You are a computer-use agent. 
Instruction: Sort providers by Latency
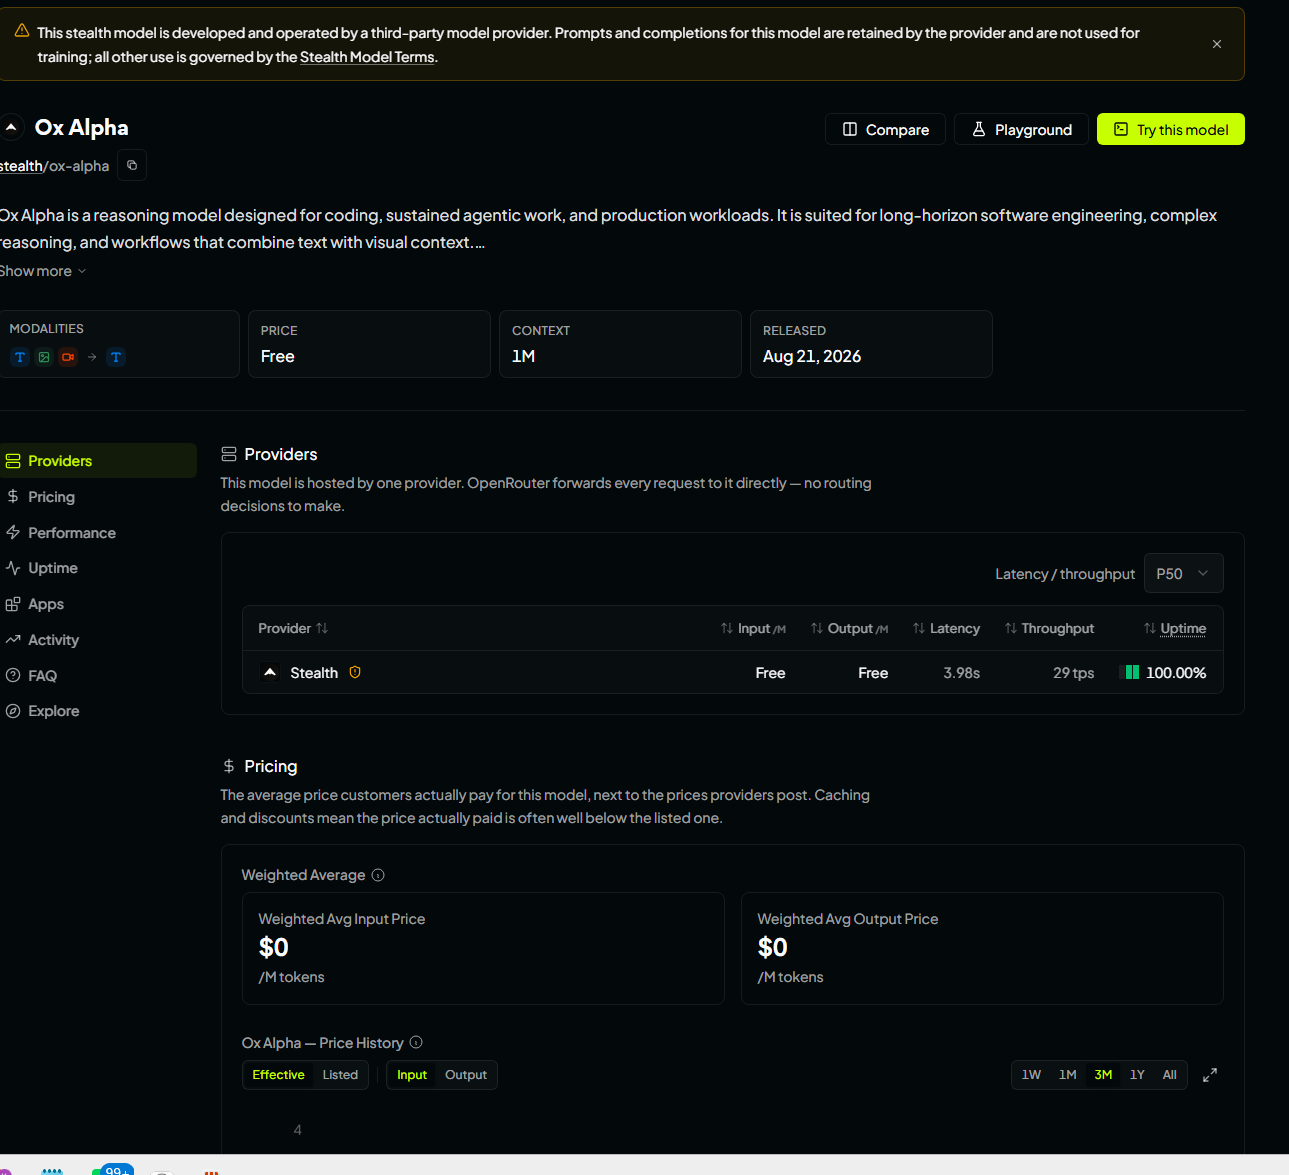946,628
